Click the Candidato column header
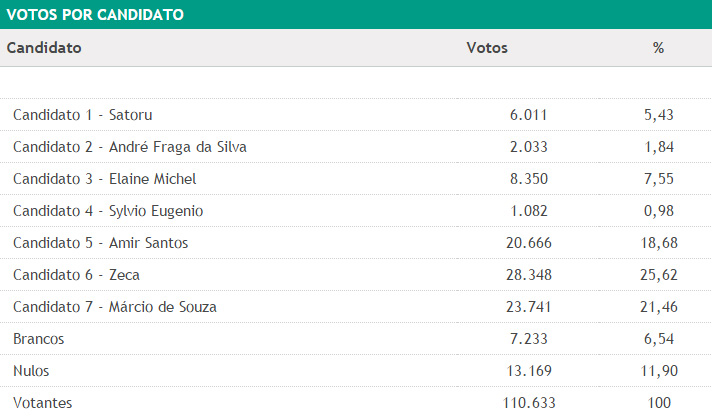This screenshot has width=712, height=417. [x=44, y=48]
